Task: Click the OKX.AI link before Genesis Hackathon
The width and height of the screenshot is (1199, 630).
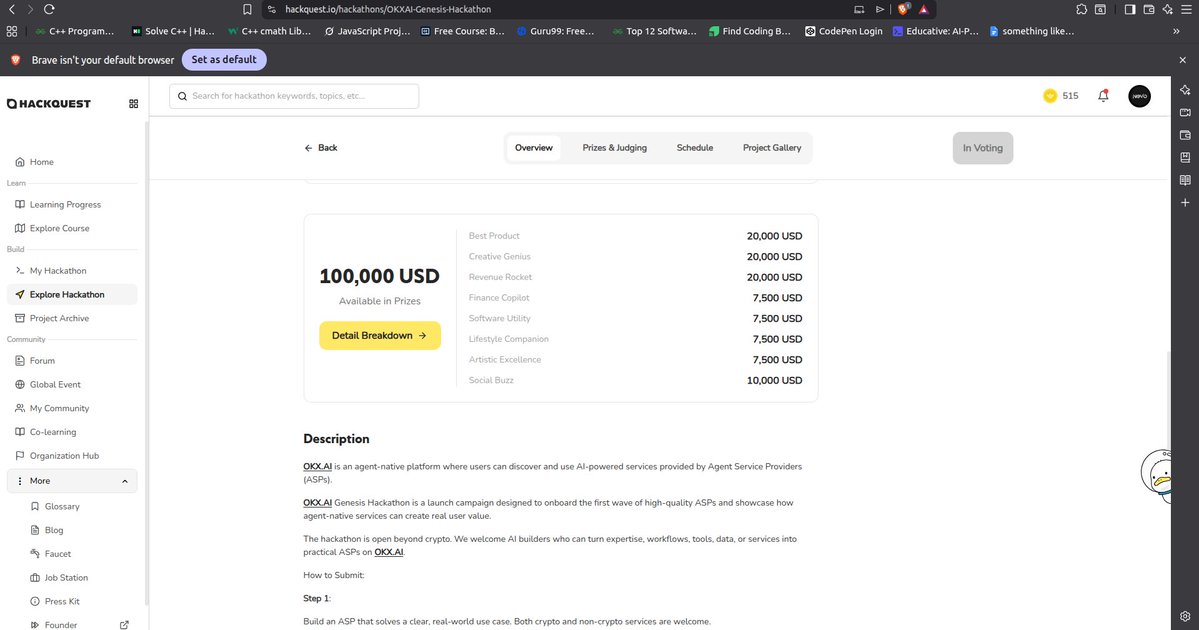Action: (x=317, y=502)
